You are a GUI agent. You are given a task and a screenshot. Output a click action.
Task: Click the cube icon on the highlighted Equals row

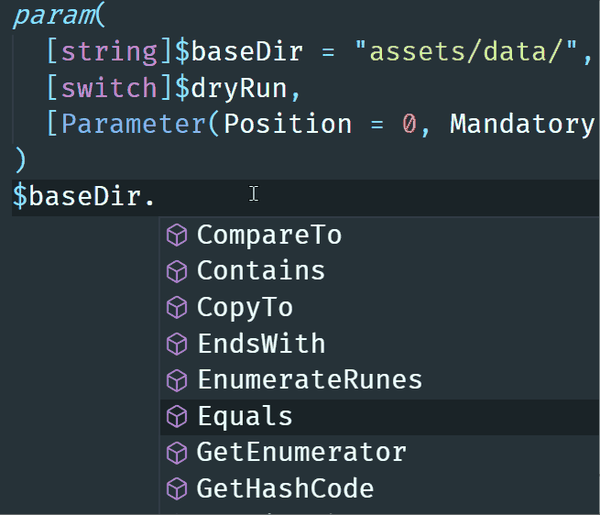click(x=177, y=416)
